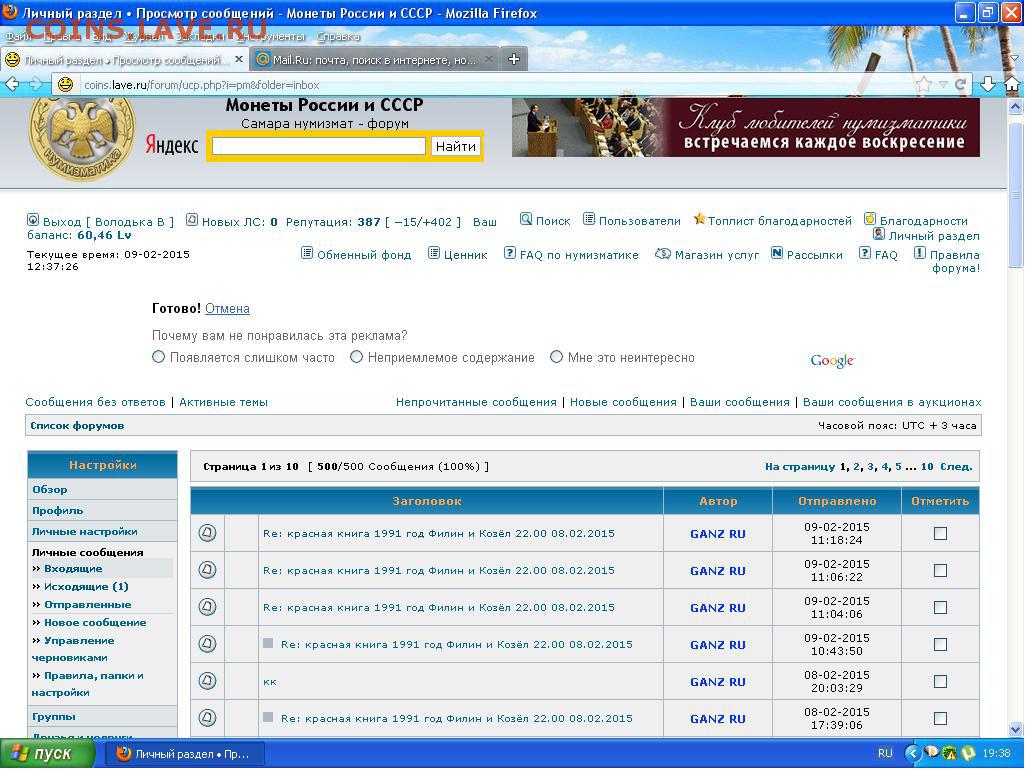Expand the hidden system tray icons
1035x780 pixels.
click(x=913, y=753)
